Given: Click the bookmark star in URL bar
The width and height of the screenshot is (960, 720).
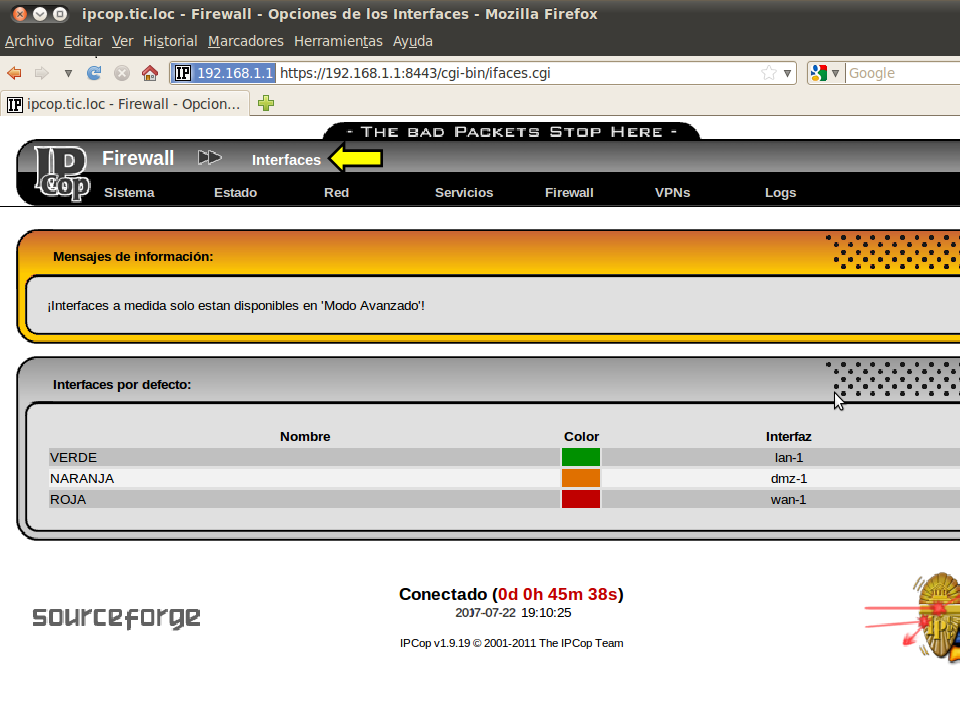Looking at the screenshot, I should point(768,73).
